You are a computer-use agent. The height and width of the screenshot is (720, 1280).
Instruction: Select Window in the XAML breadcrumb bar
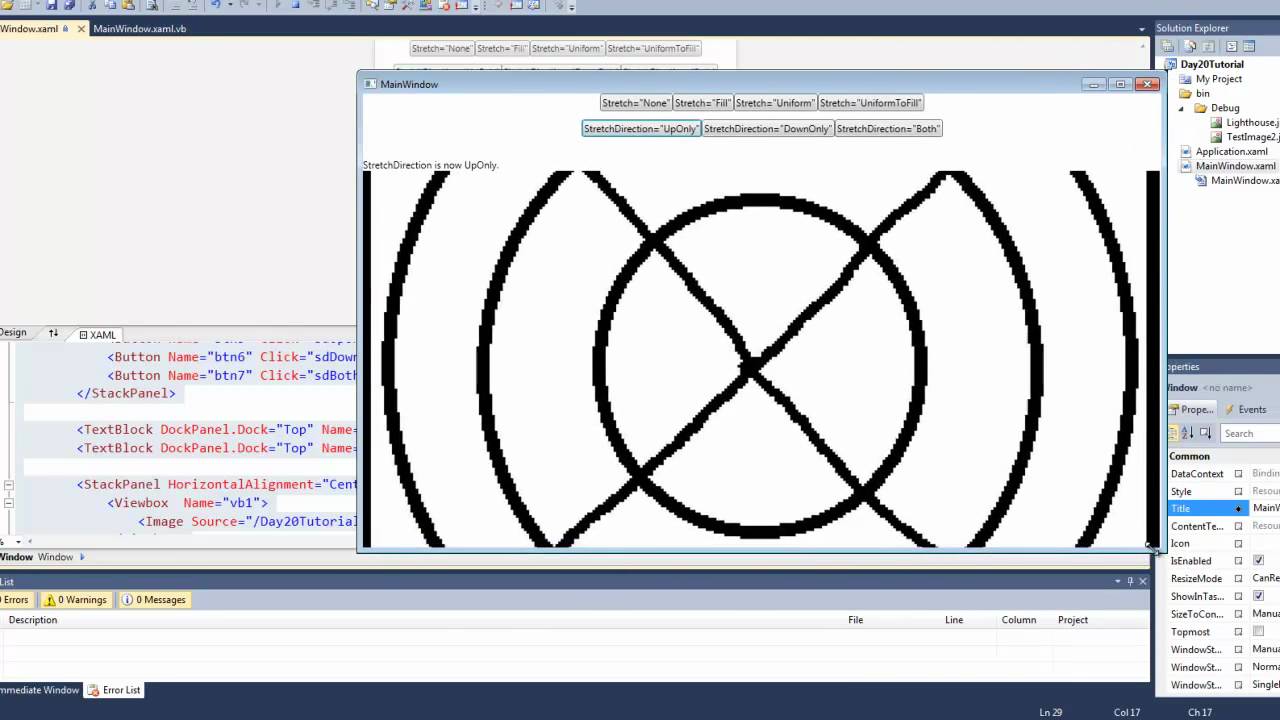pos(55,557)
